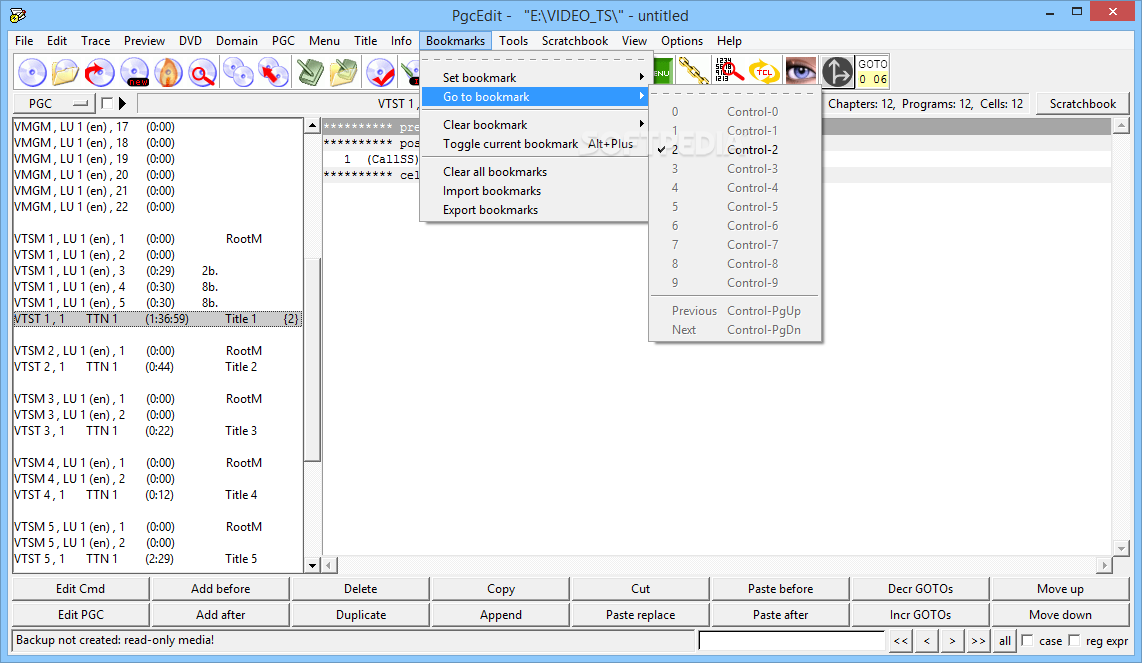Screen dimensions: 1142x663
Task: Click the green notebook with pen icon
Action: tap(310, 72)
